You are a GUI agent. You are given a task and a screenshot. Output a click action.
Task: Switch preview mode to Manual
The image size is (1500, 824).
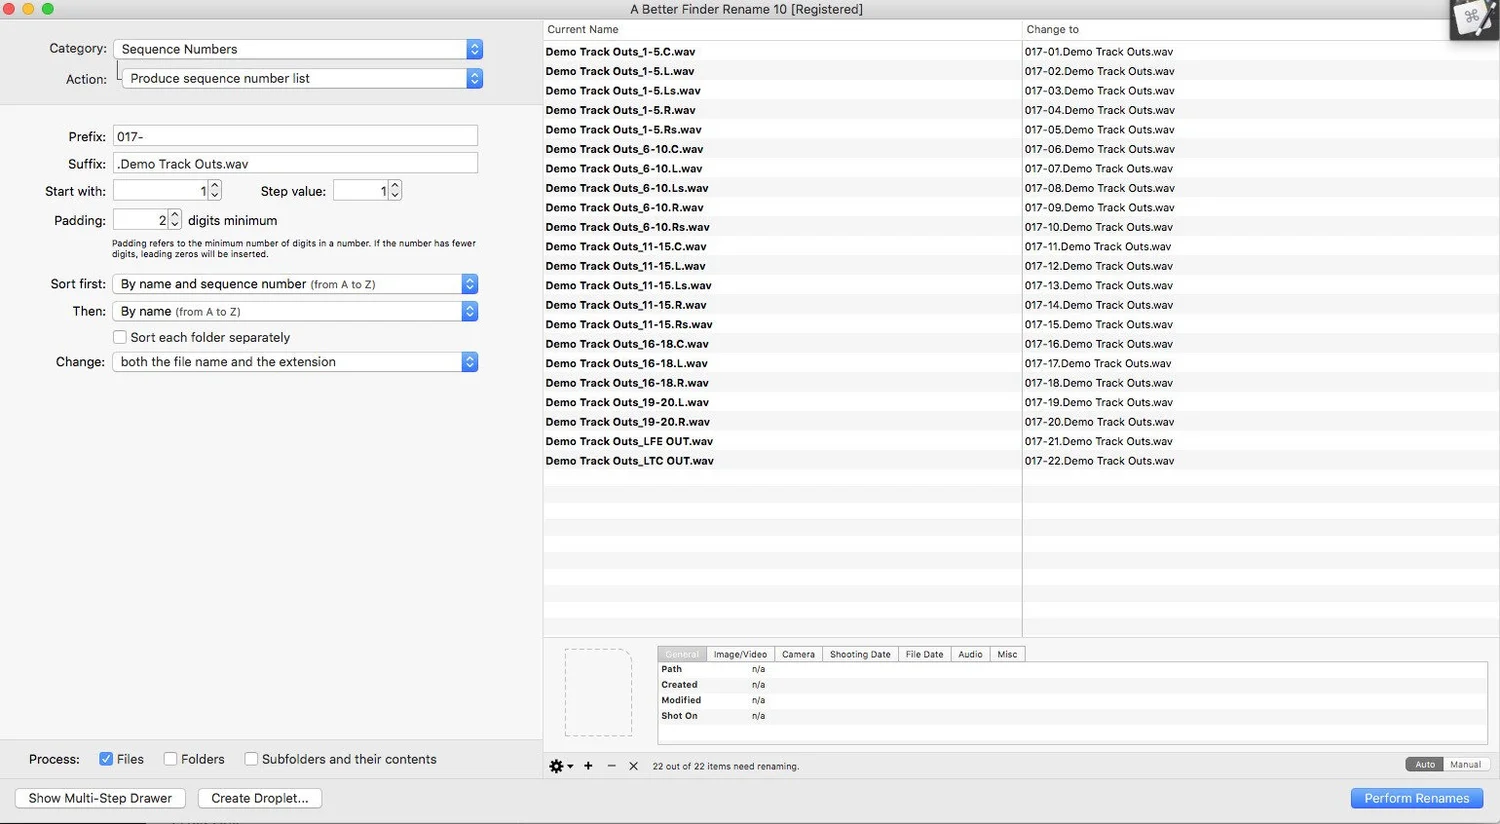pyautogui.click(x=1465, y=764)
